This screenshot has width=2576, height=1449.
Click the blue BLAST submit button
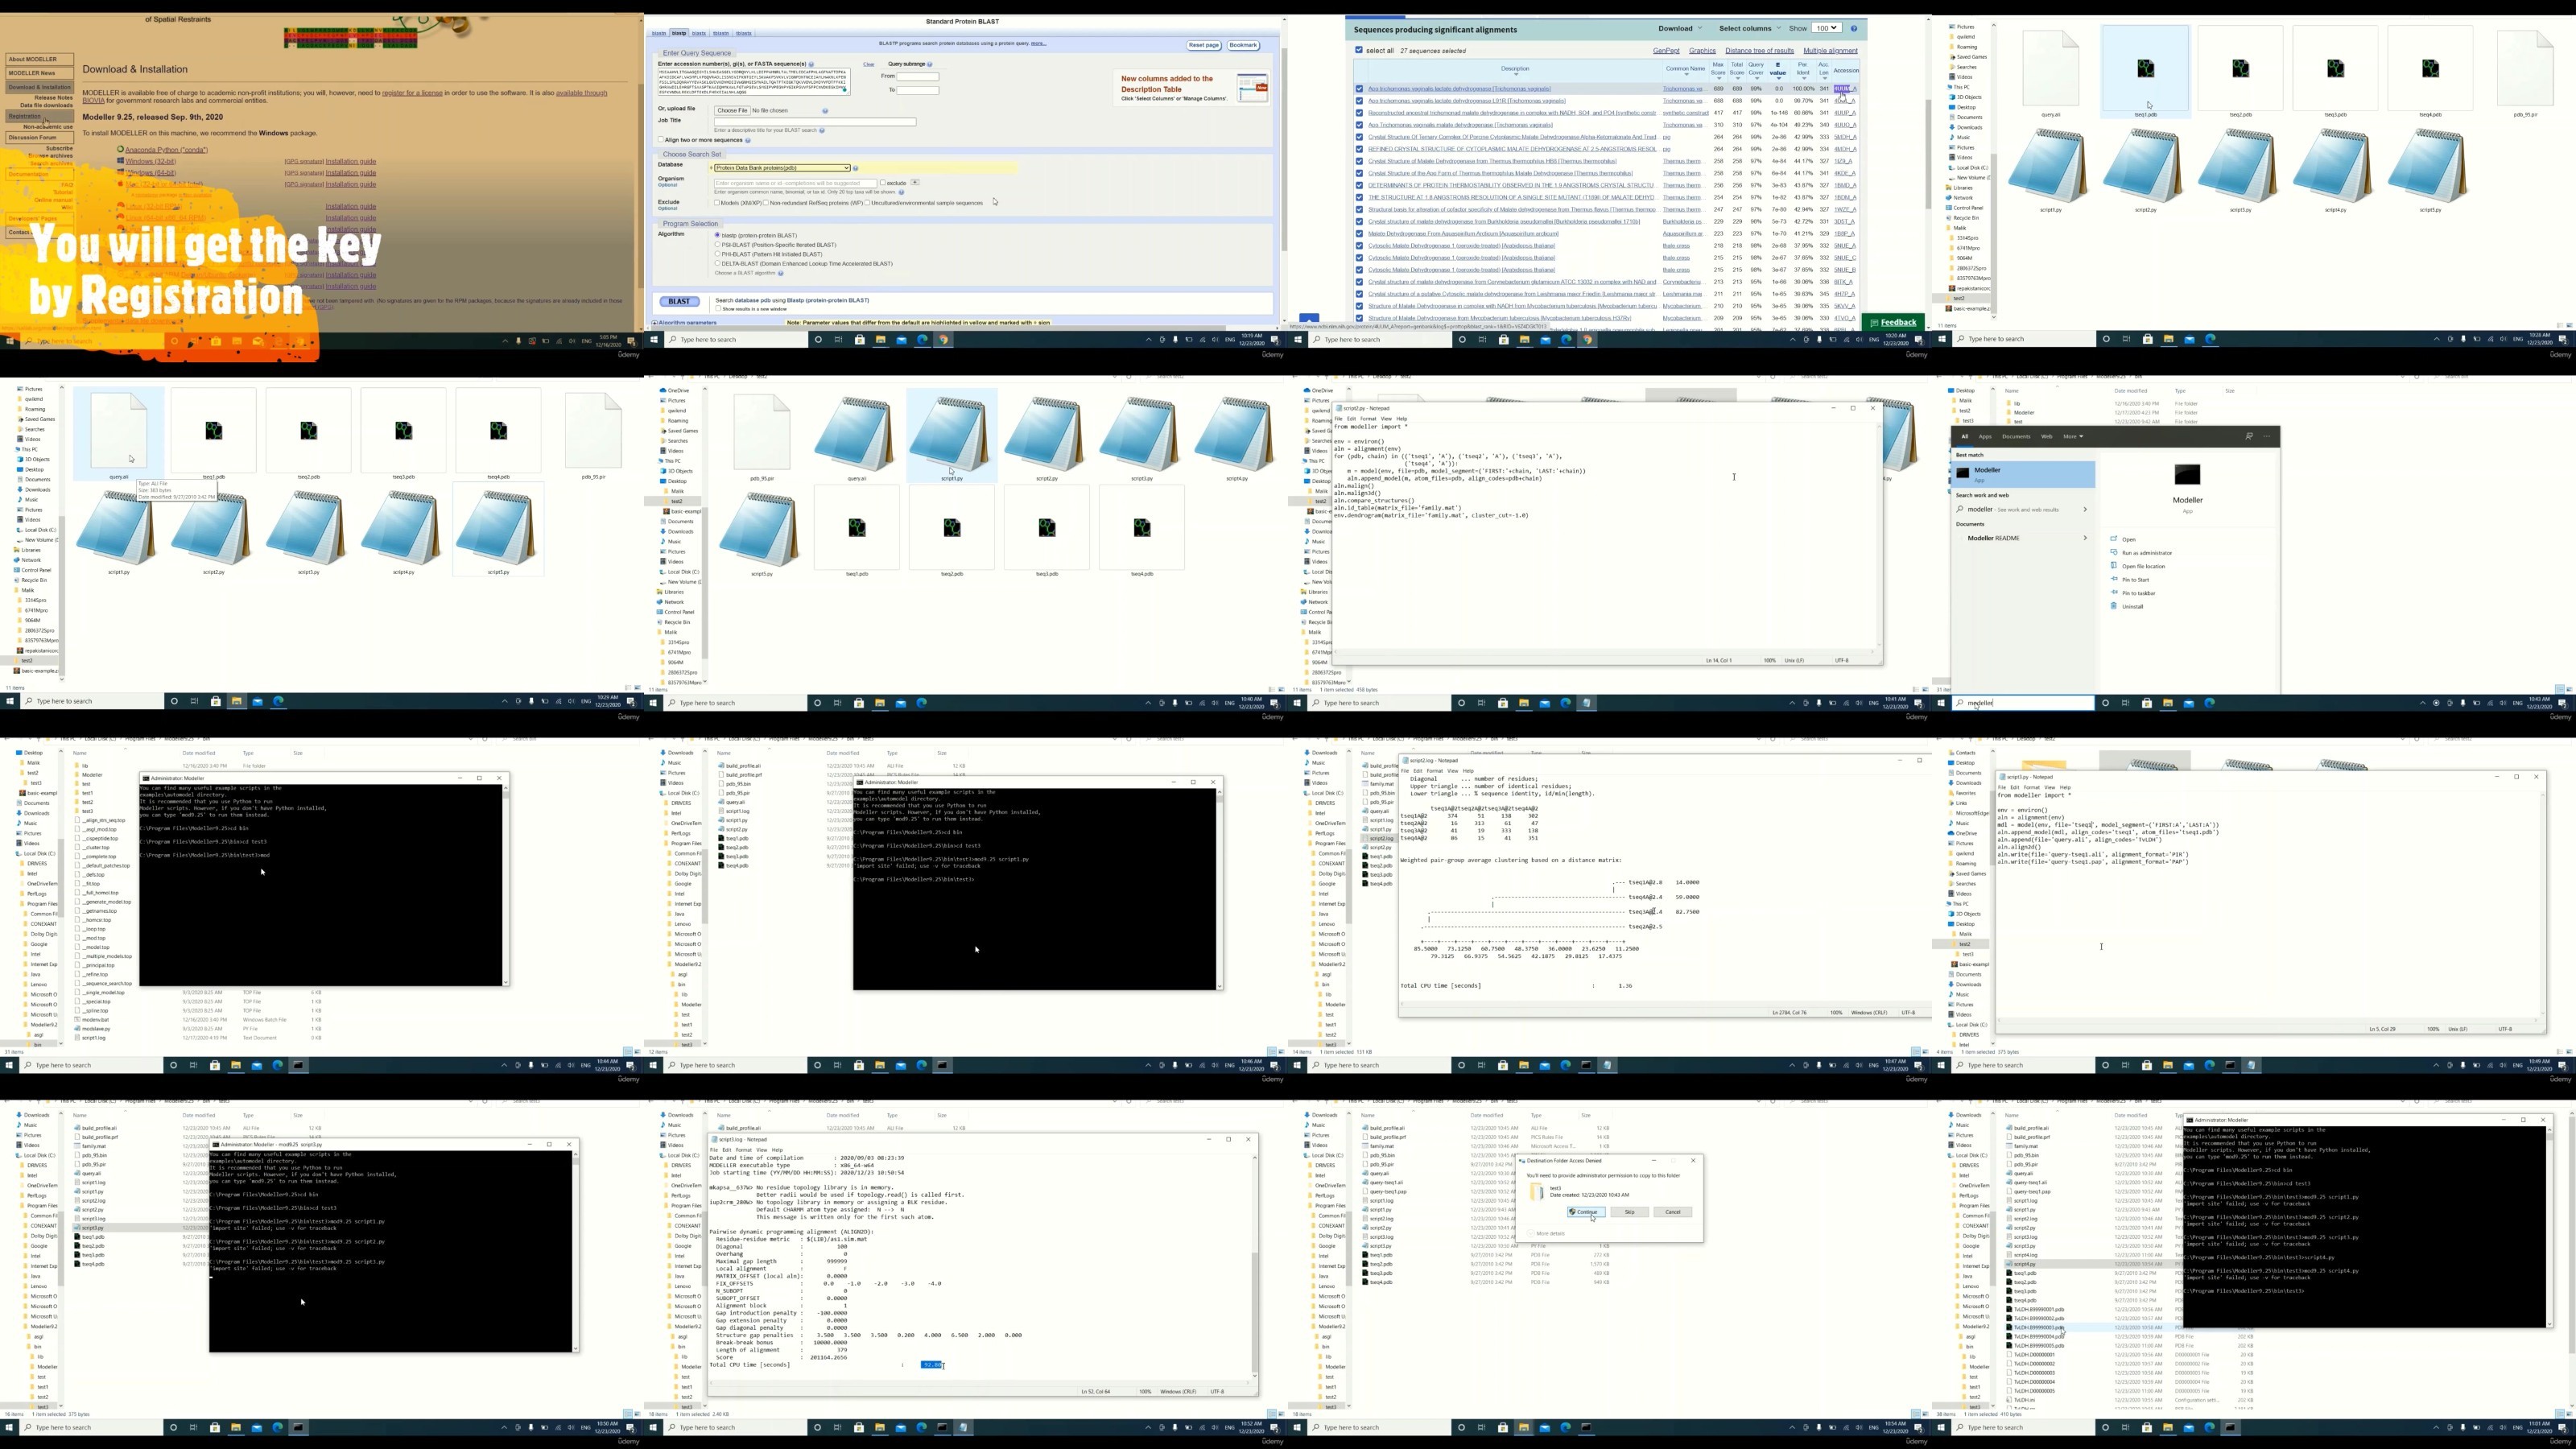point(679,301)
